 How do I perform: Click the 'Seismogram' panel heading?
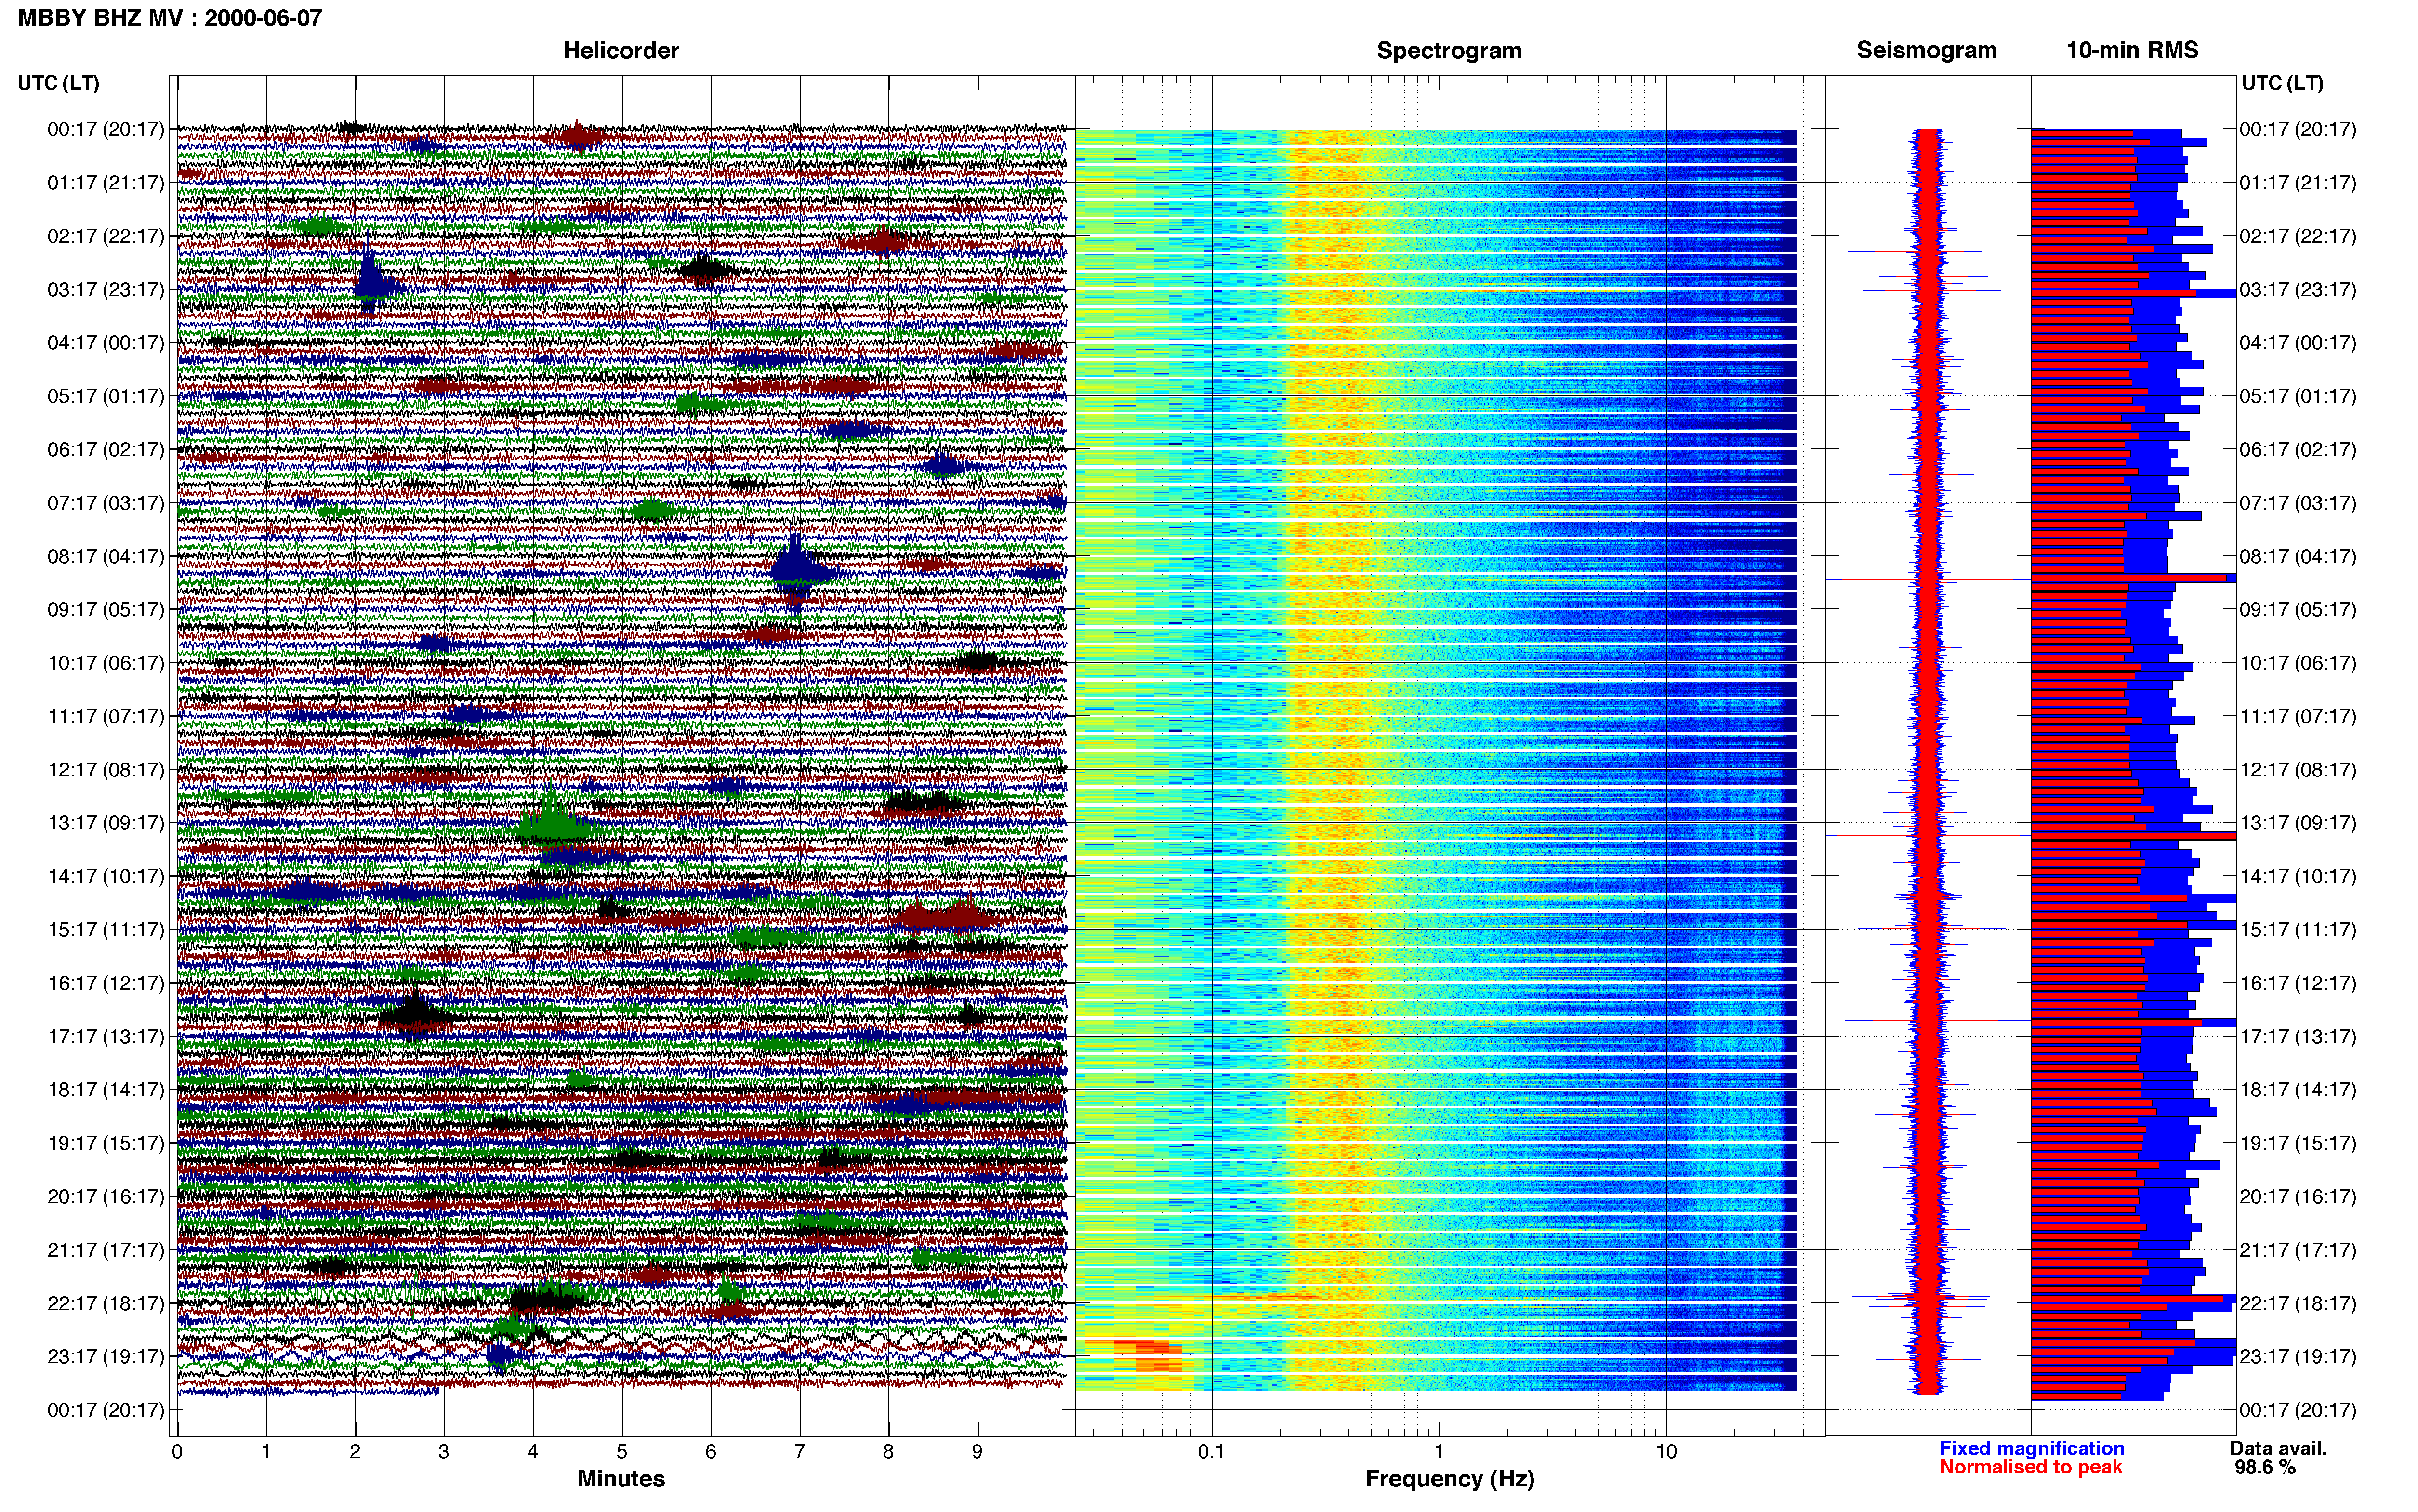(x=1926, y=51)
